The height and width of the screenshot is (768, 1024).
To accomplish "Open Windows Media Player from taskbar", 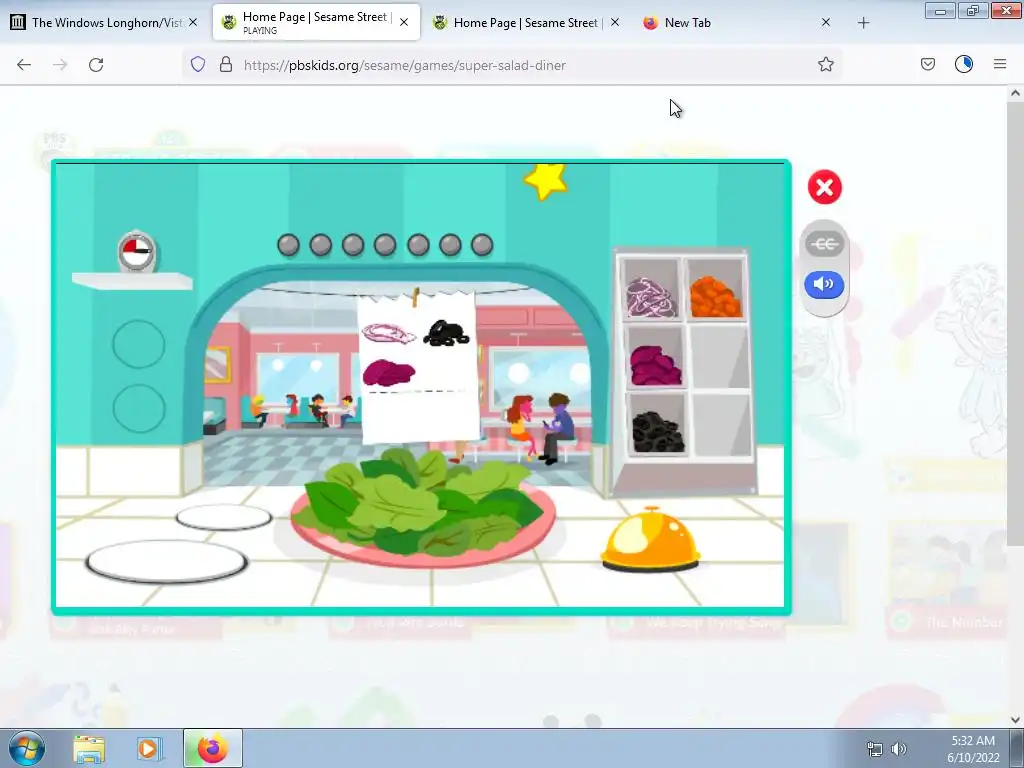I will tap(149, 749).
